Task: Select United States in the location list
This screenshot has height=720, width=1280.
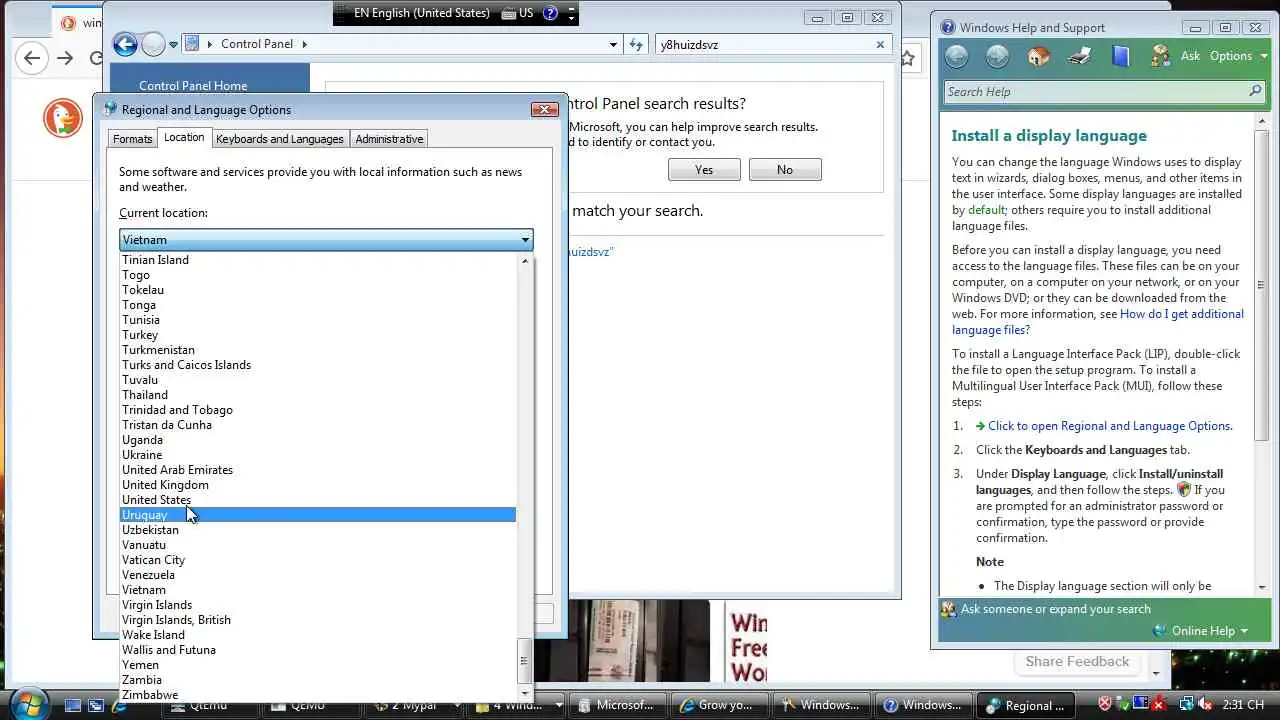Action: [318, 500]
